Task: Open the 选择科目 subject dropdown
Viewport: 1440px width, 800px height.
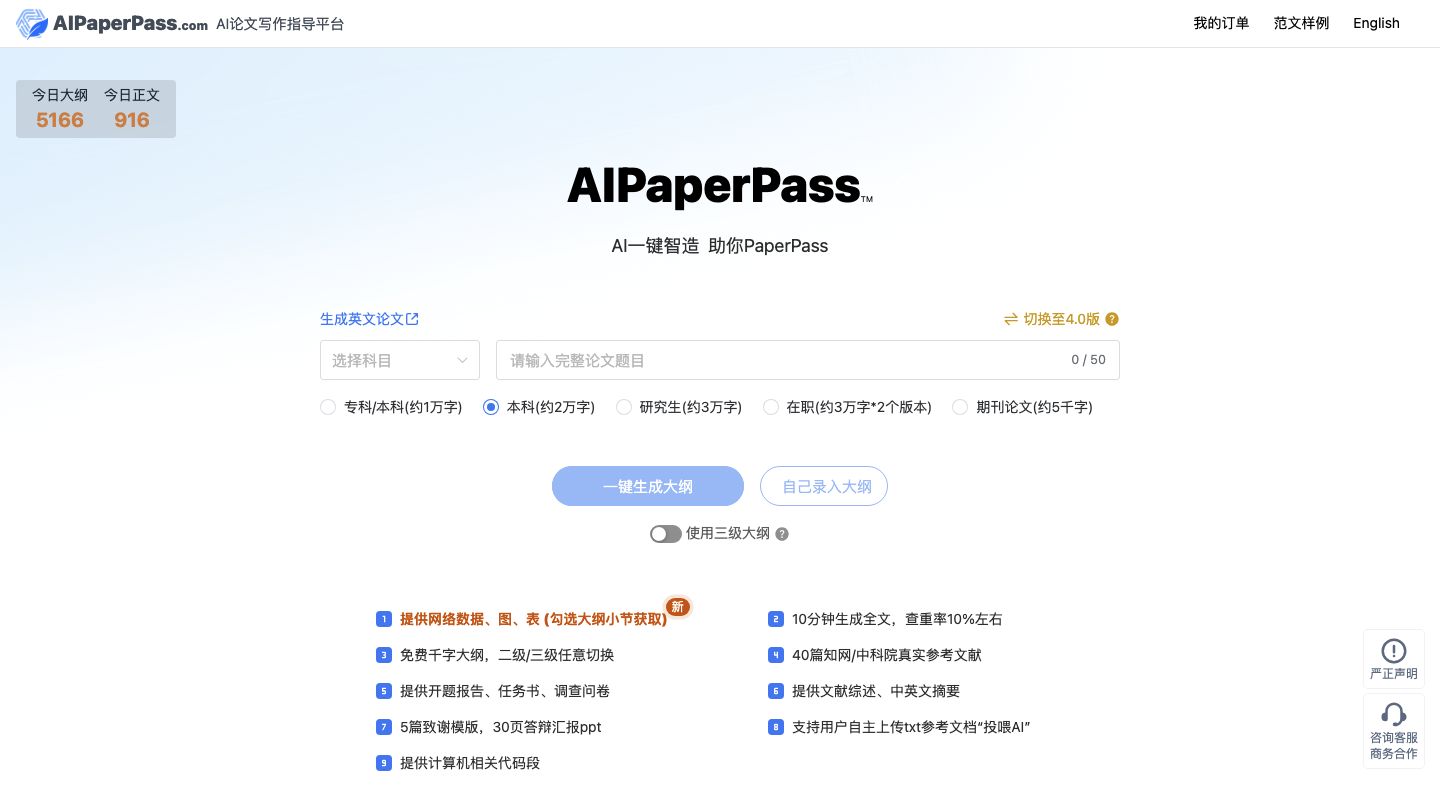Action: [400, 360]
